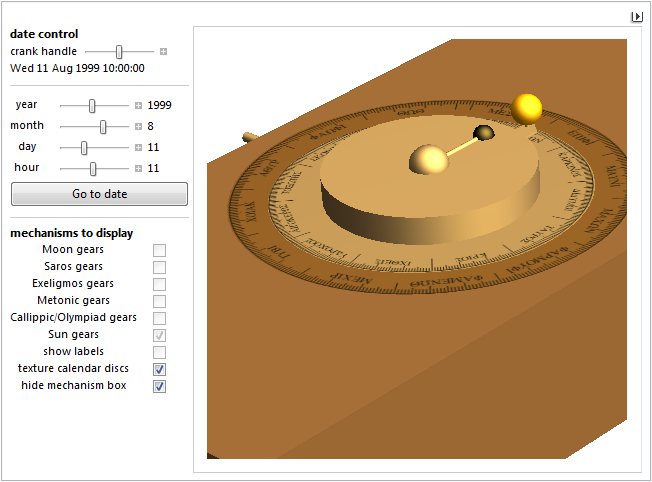The height and width of the screenshot is (482, 652).
Task: Show the Metonic gears mechanism
Action: click(x=159, y=301)
